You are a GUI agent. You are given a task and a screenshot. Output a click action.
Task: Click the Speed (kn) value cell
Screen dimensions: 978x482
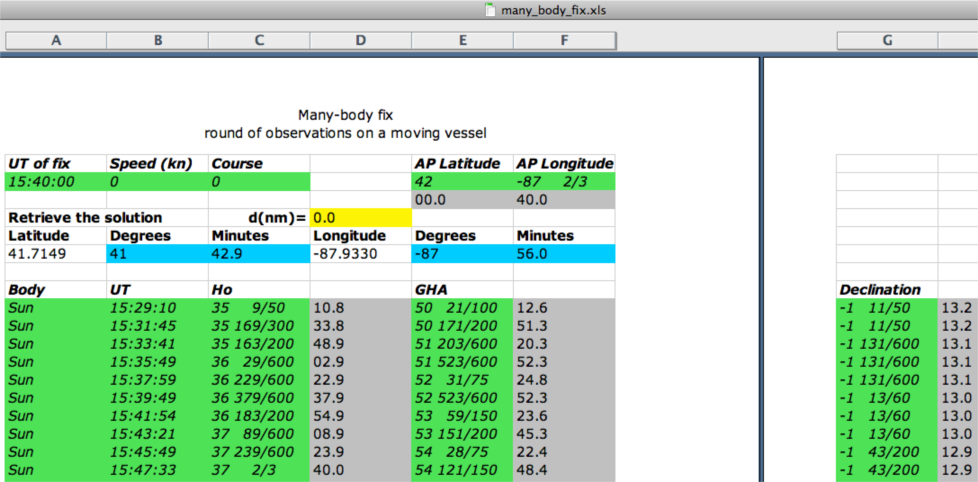[158, 182]
